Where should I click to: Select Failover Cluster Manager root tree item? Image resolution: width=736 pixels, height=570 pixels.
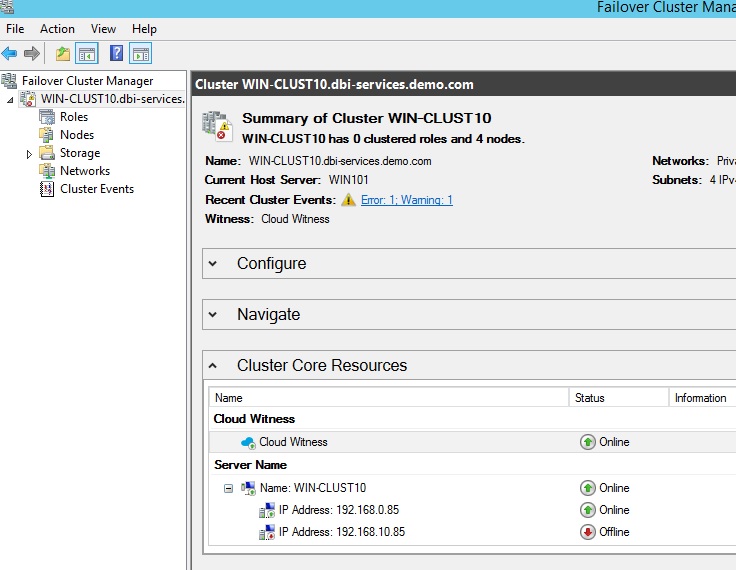87,81
